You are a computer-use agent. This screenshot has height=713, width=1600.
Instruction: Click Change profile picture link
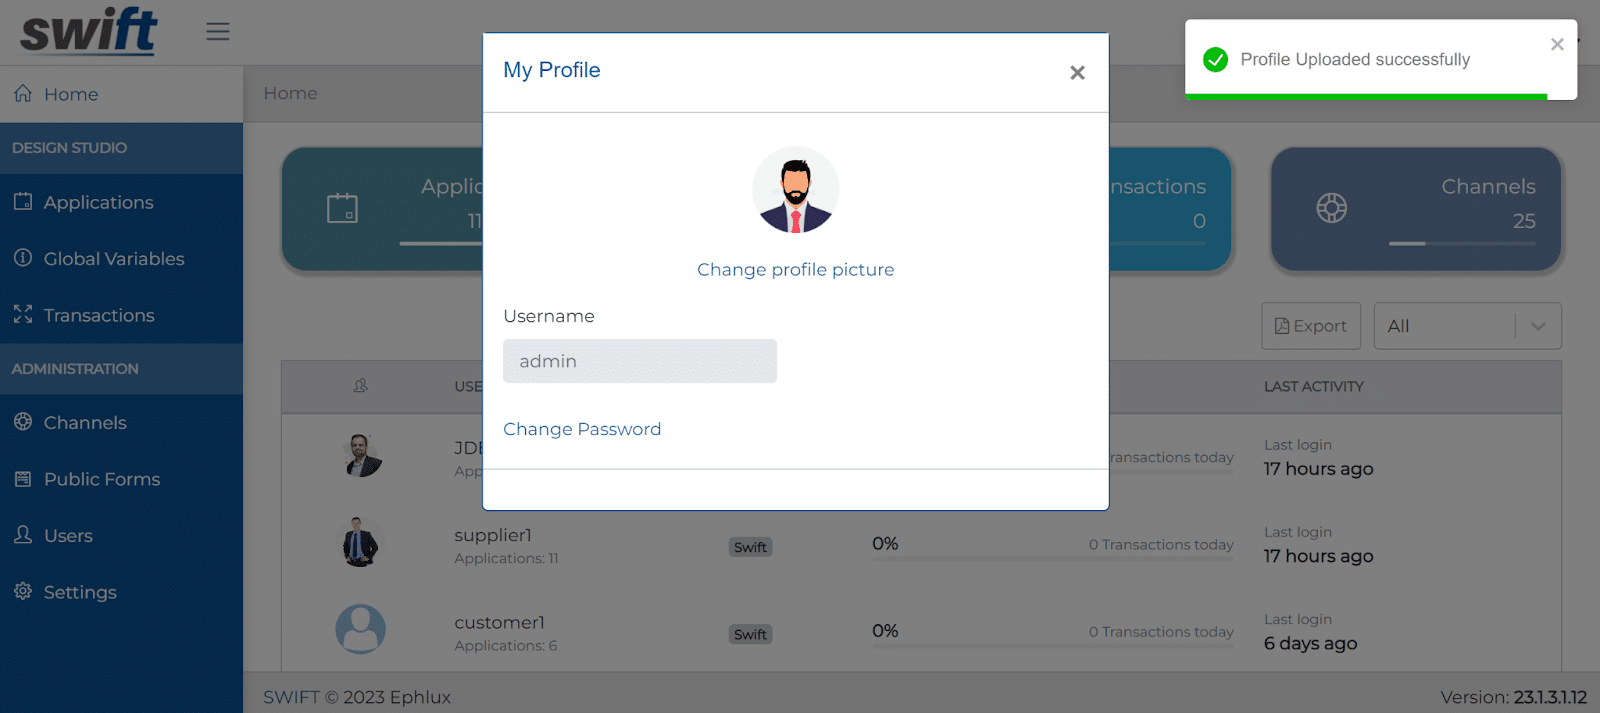click(x=796, y=269)
